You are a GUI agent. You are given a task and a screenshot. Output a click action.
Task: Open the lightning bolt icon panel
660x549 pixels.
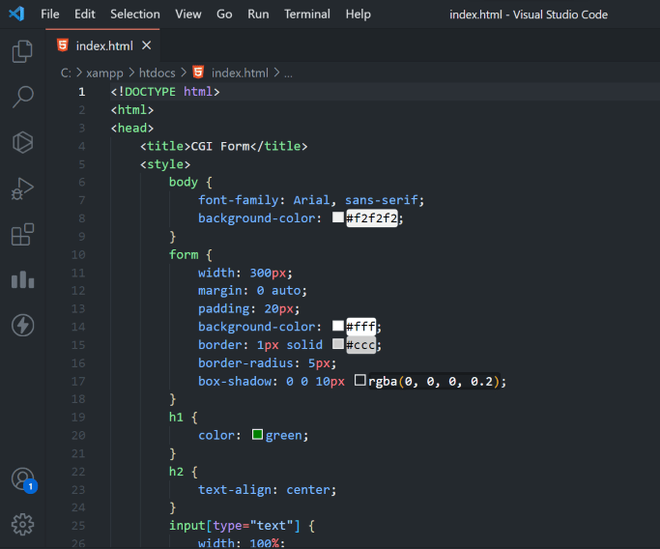[x=22, y=325]
